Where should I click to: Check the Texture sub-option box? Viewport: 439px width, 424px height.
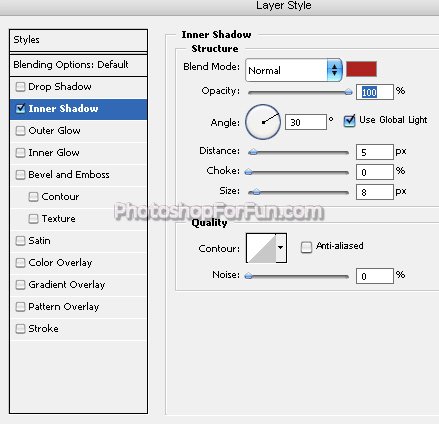point(33,219)
